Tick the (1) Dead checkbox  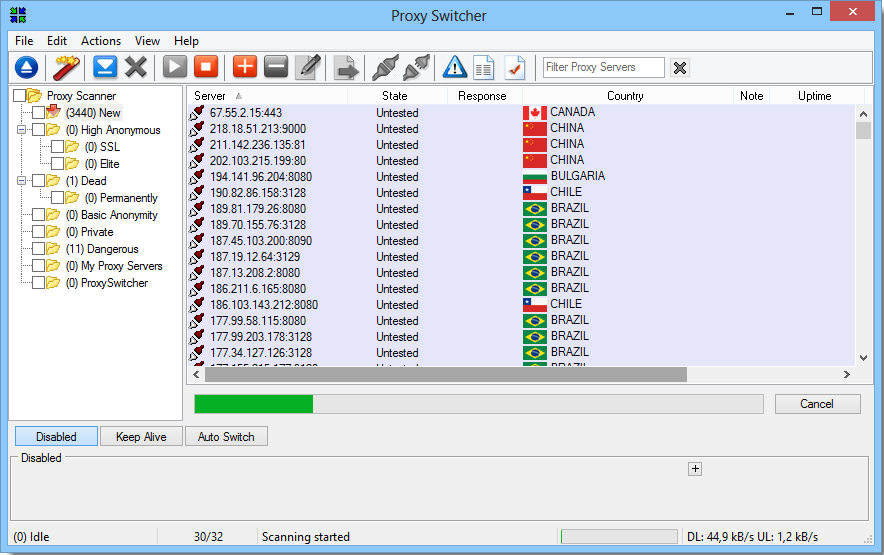coord(38,180)
